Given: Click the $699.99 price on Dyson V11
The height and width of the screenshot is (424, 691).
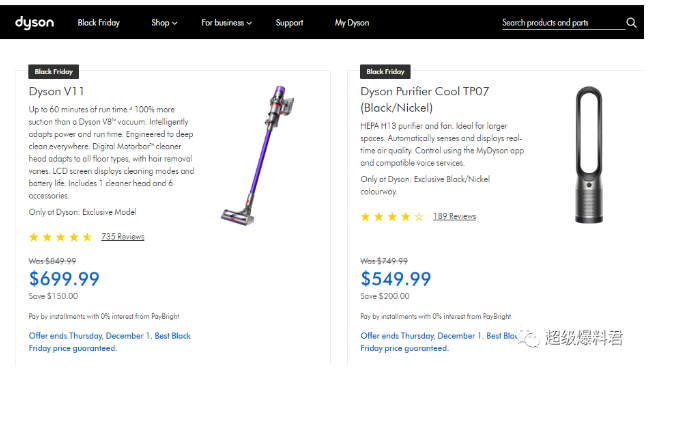Looking at the screenshot, I should click(x=65, y=279).
